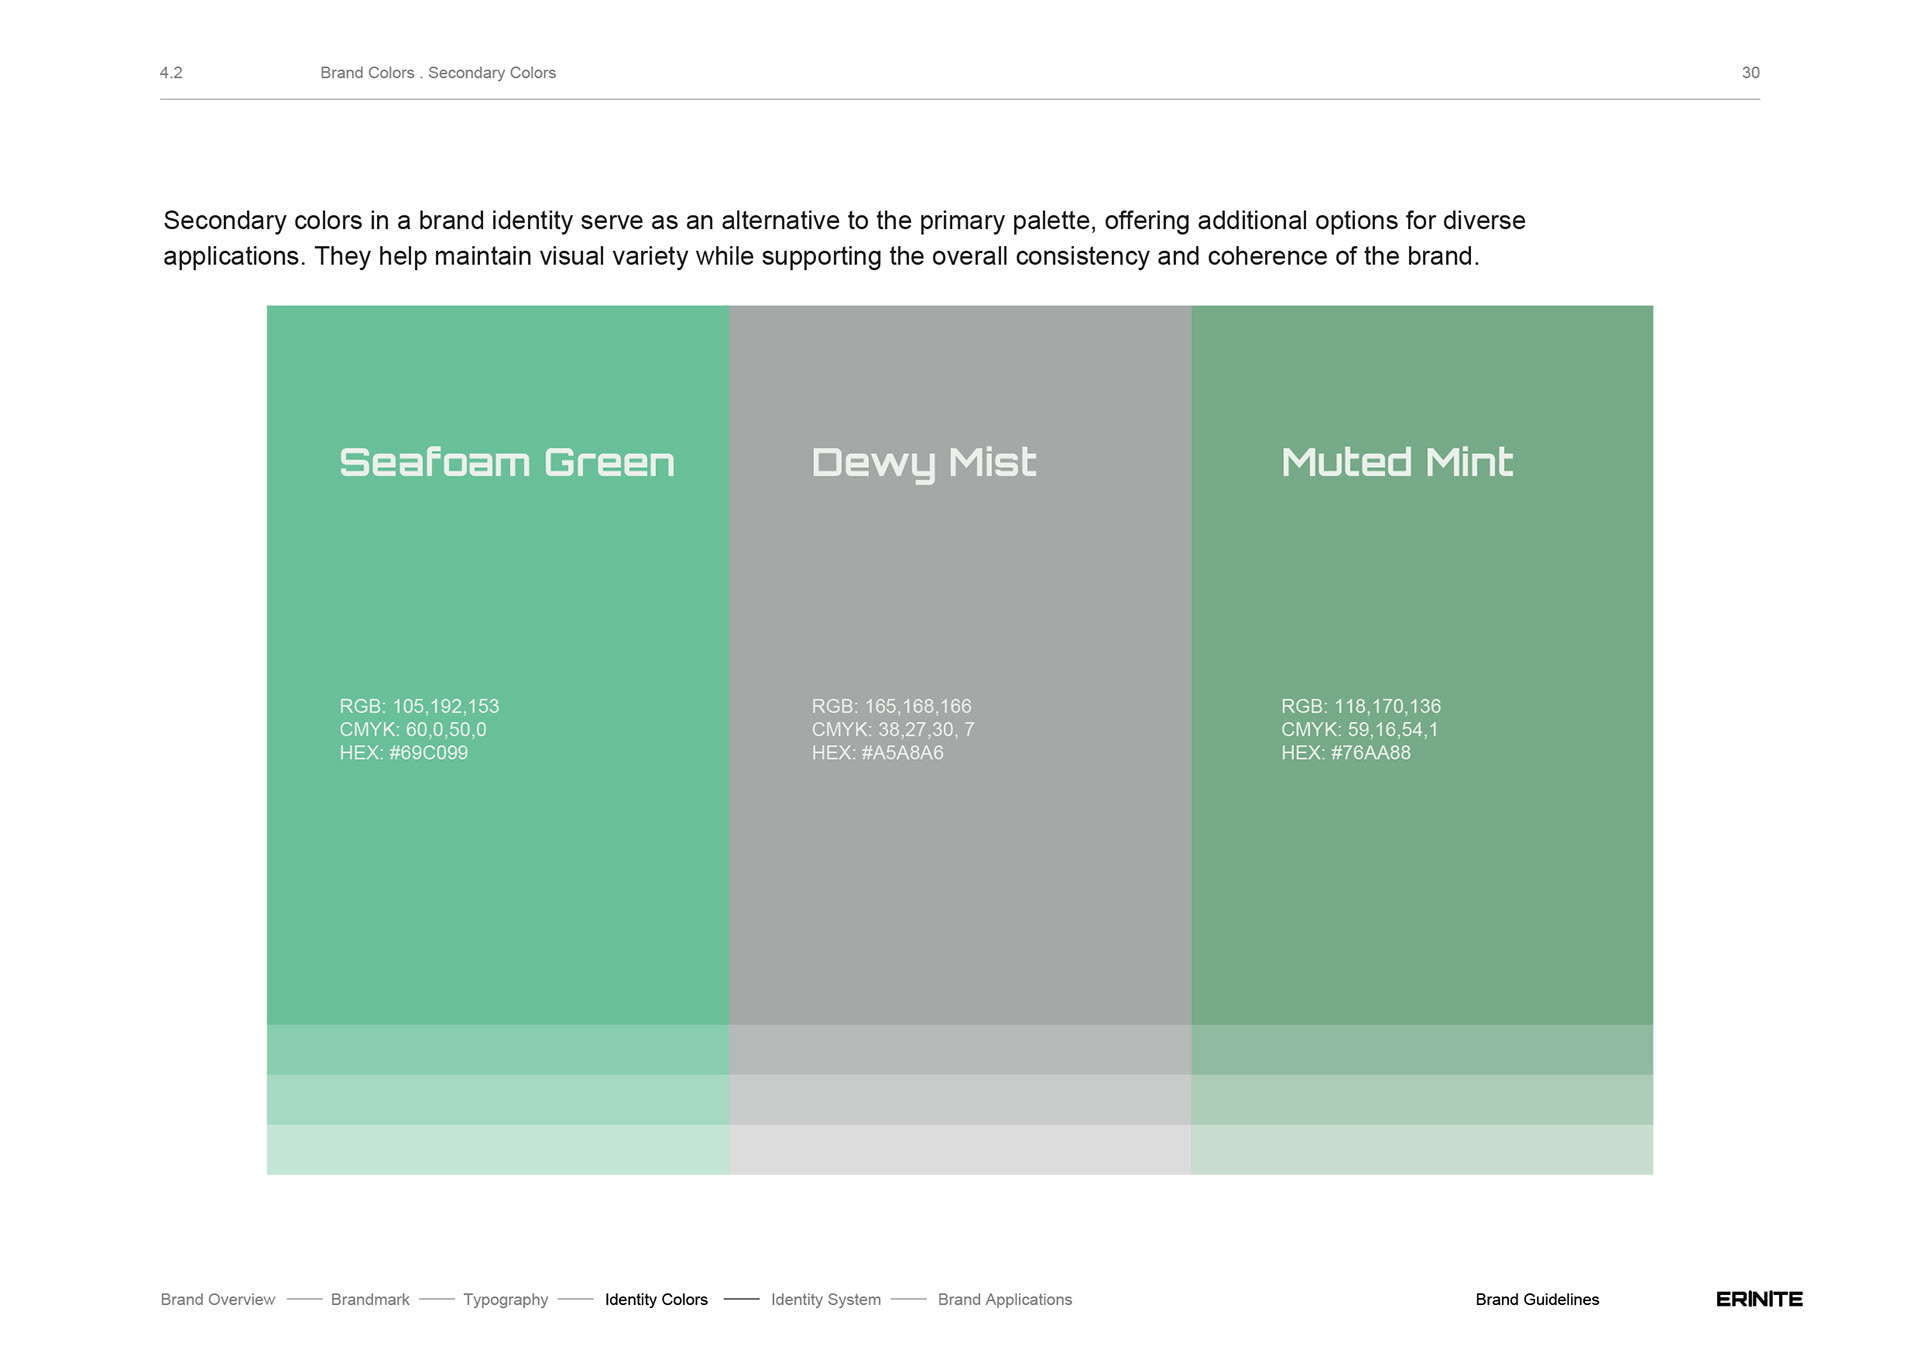This screenshot has height=1353, width=1920.
Task: Click the Dewy Mist color heading
Action: [923, 462]
